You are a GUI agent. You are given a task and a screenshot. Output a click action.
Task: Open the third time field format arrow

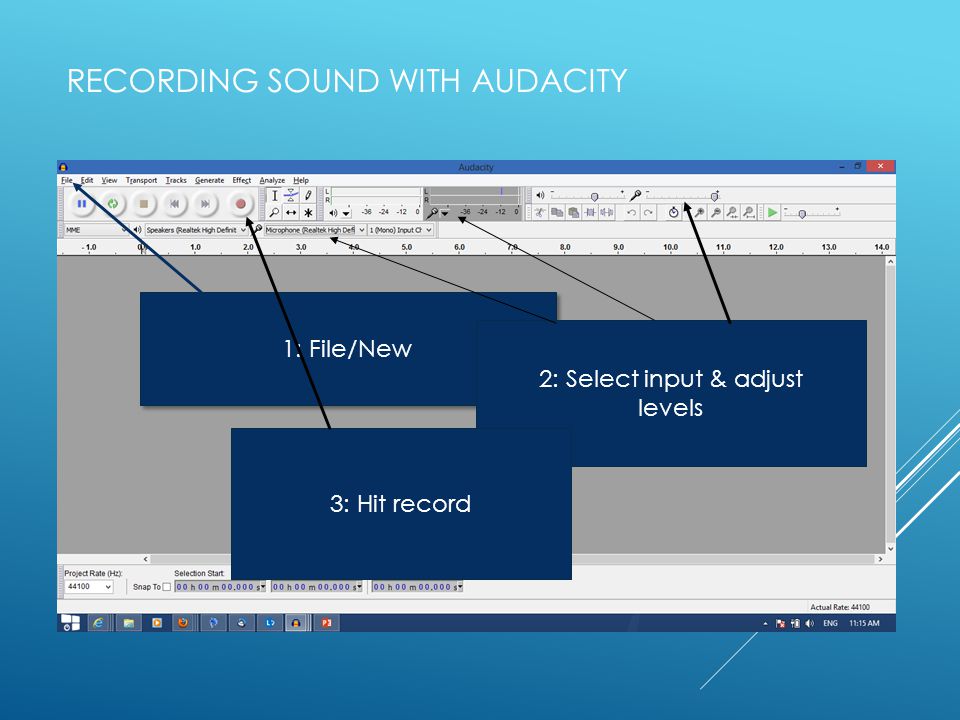coord(460,587)
